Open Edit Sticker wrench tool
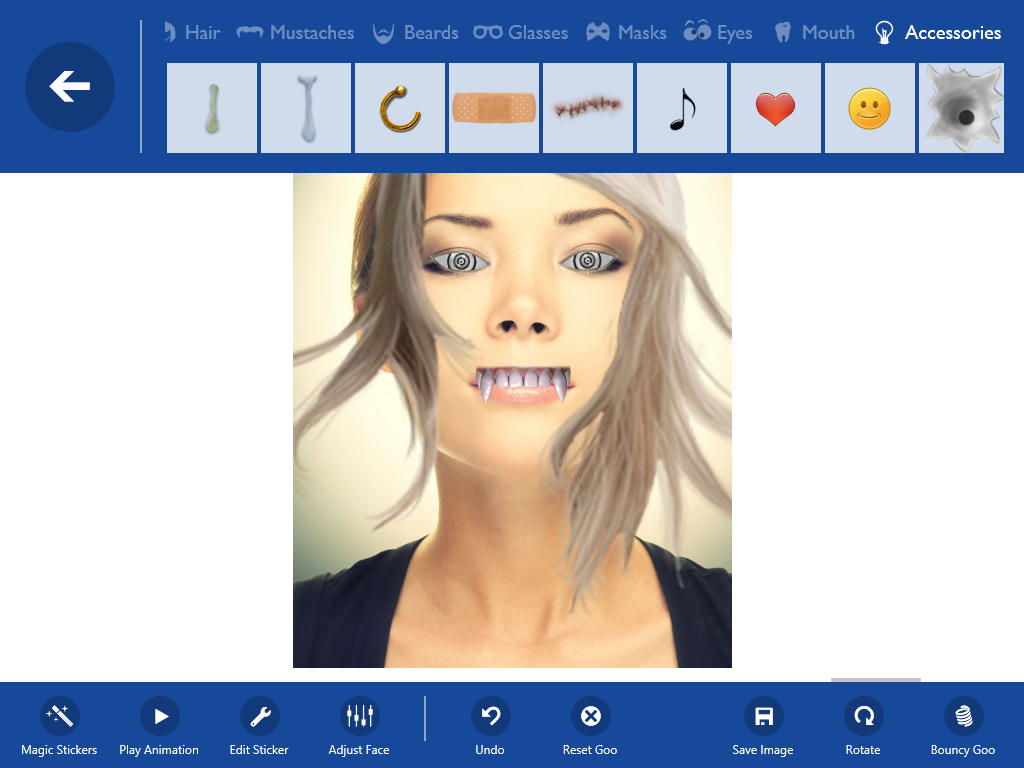1024x768 pixels. coord(259,716)
